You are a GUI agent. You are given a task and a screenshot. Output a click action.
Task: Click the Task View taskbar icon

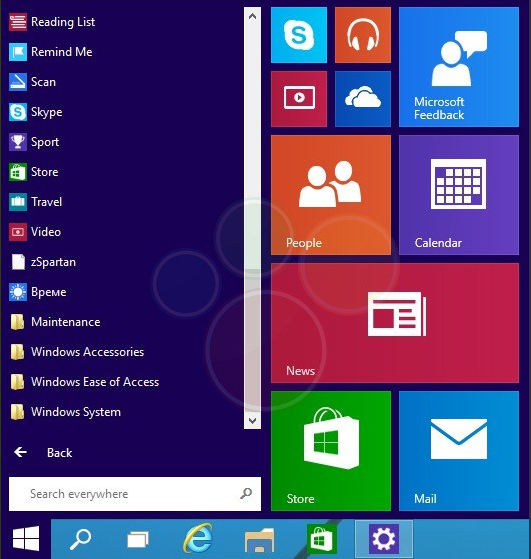coord(138,539)
